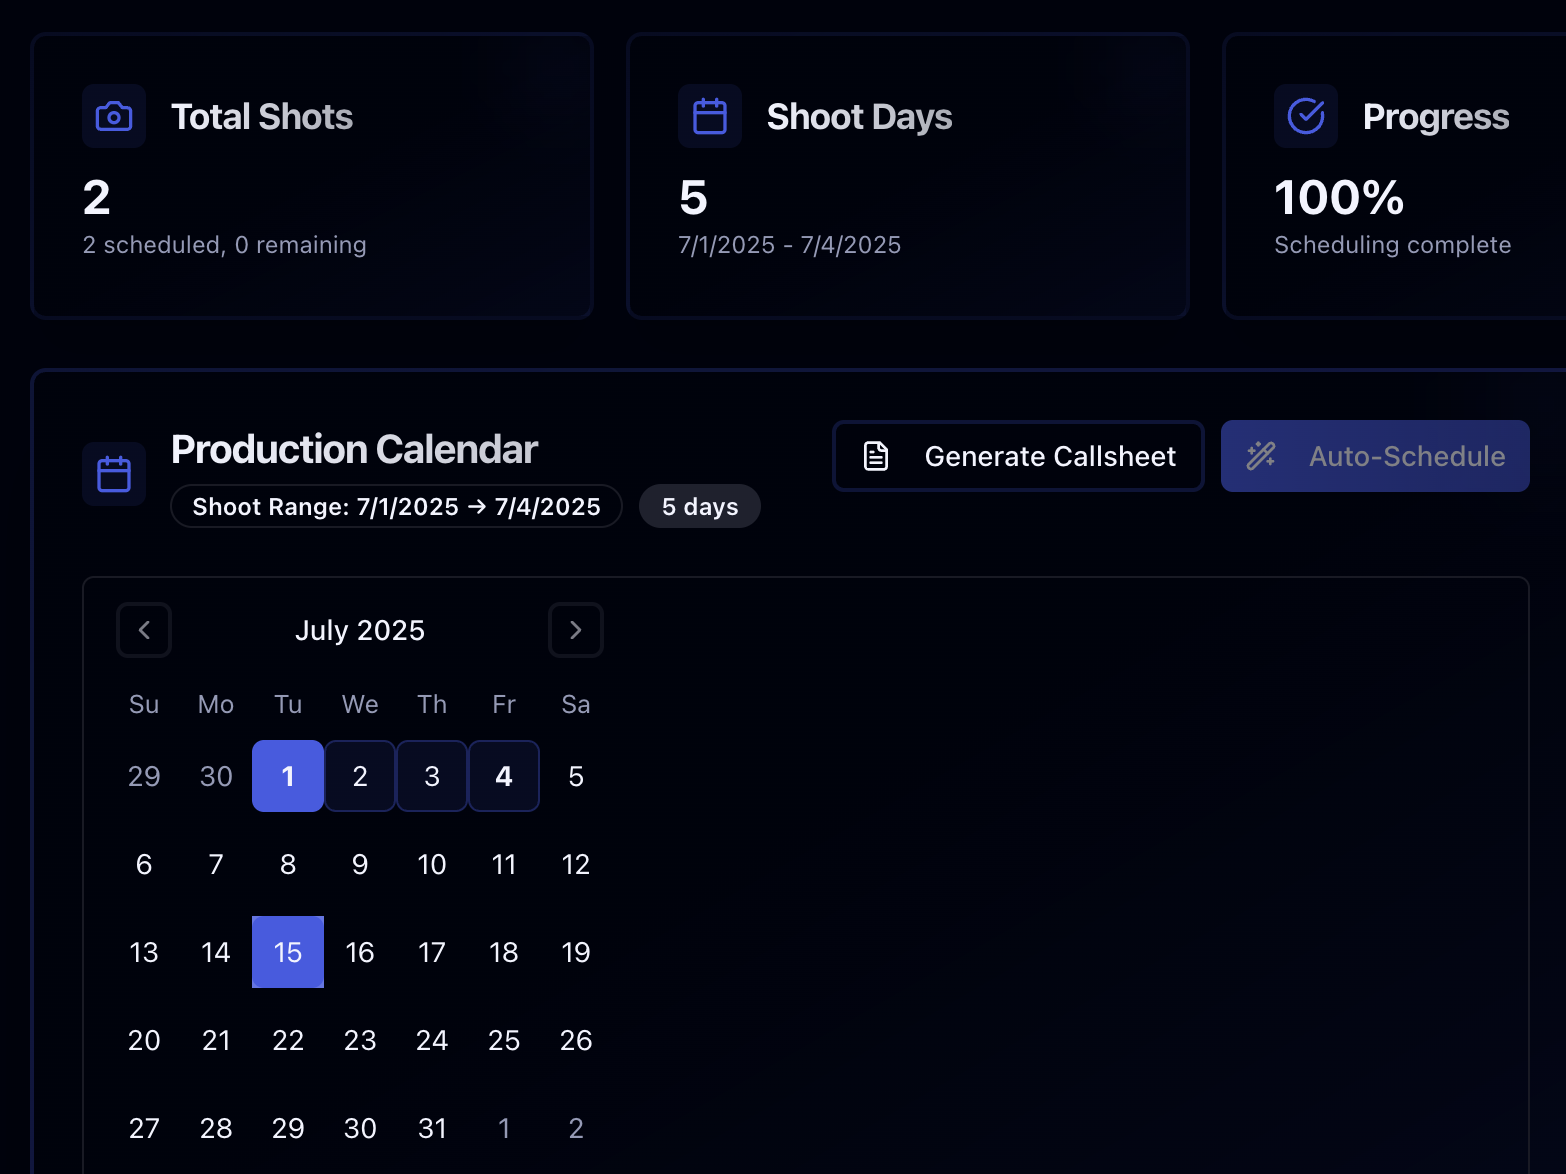The height and width of the screenshot is (1174, 1566).
Task: Click the calendar icon beside Shoot Days
Action: (710, 117)
